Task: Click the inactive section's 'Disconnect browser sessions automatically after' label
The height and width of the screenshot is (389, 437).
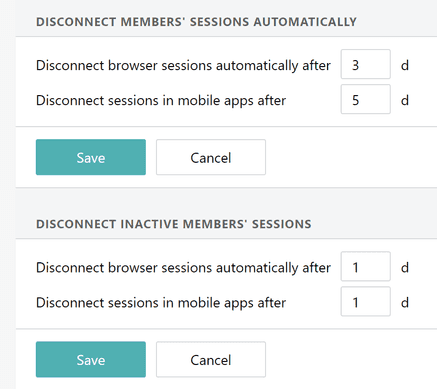Action: point(183,268)
